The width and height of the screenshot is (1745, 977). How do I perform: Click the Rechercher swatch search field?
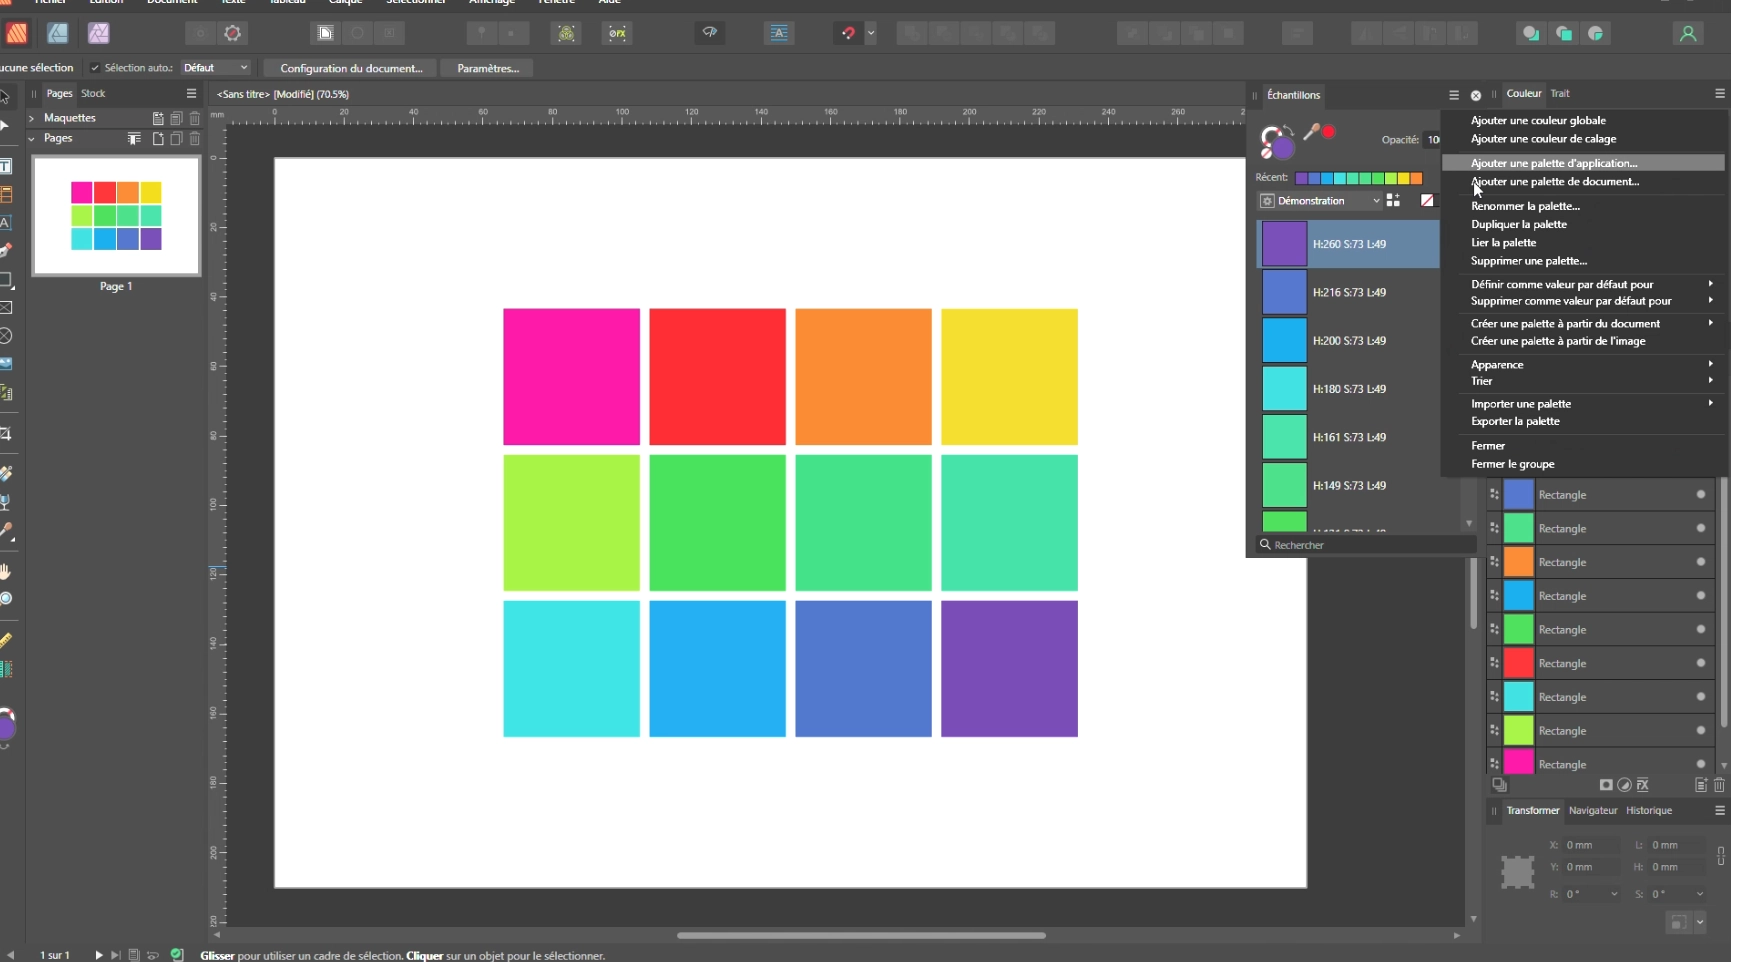1365,545
